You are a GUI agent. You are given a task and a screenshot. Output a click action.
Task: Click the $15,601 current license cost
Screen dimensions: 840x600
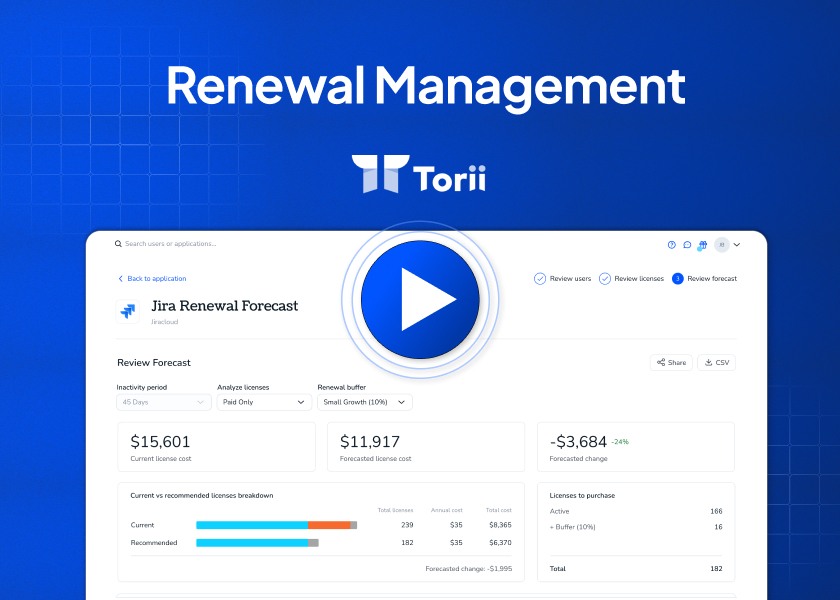[x=160, y=442]
